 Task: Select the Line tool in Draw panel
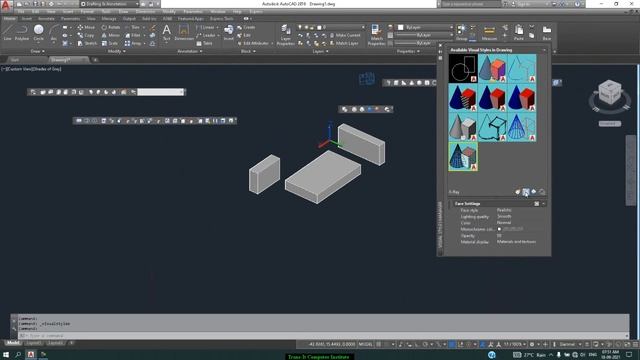[x=7, y=32]
